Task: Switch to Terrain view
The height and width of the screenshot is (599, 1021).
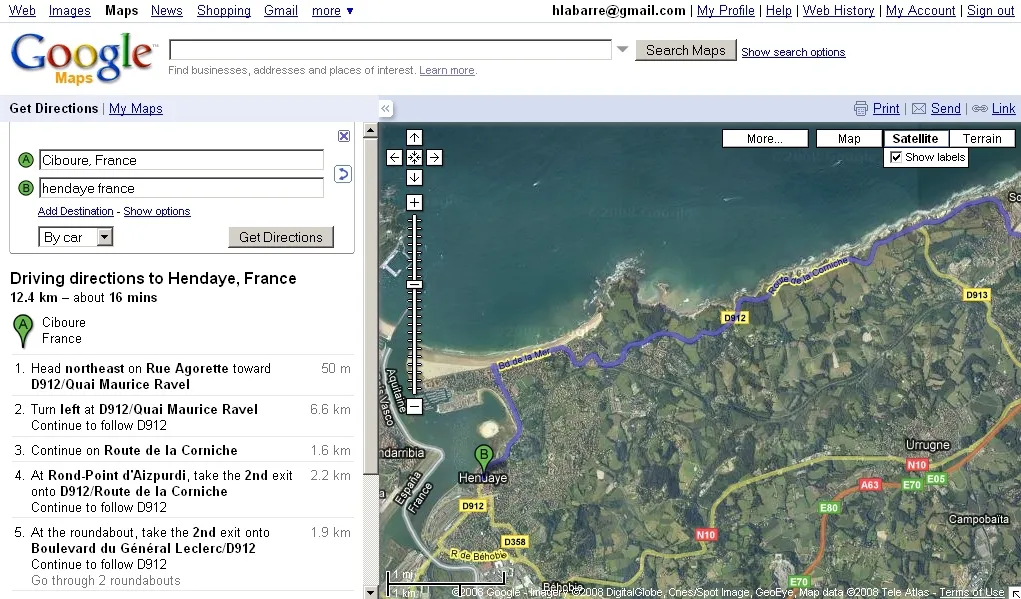Action: point(982,138)
